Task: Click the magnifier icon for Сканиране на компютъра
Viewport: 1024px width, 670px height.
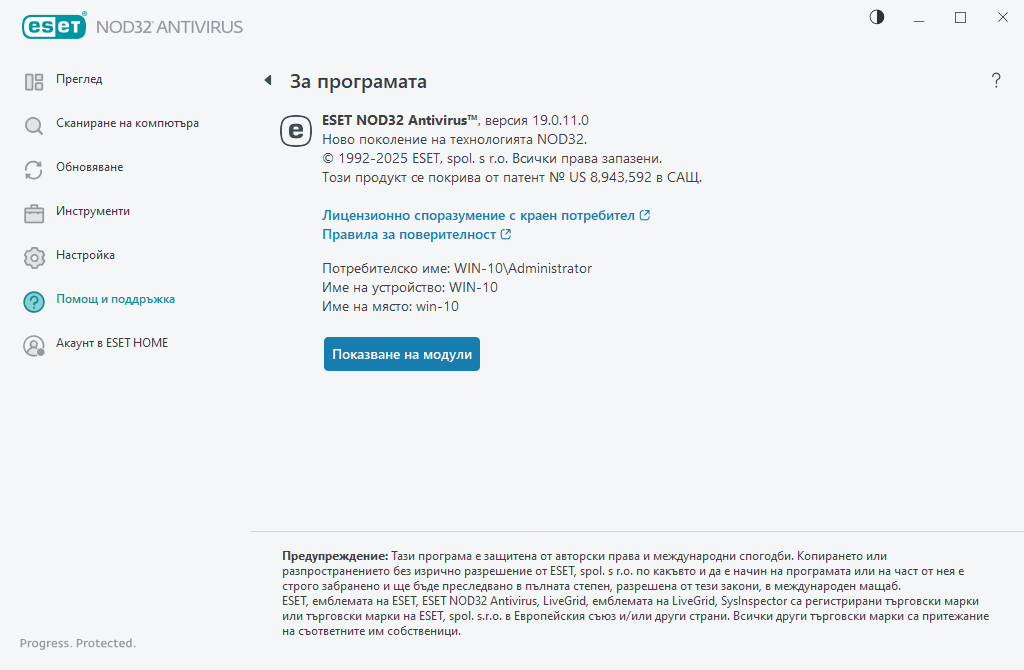Action: pos(34,126)
